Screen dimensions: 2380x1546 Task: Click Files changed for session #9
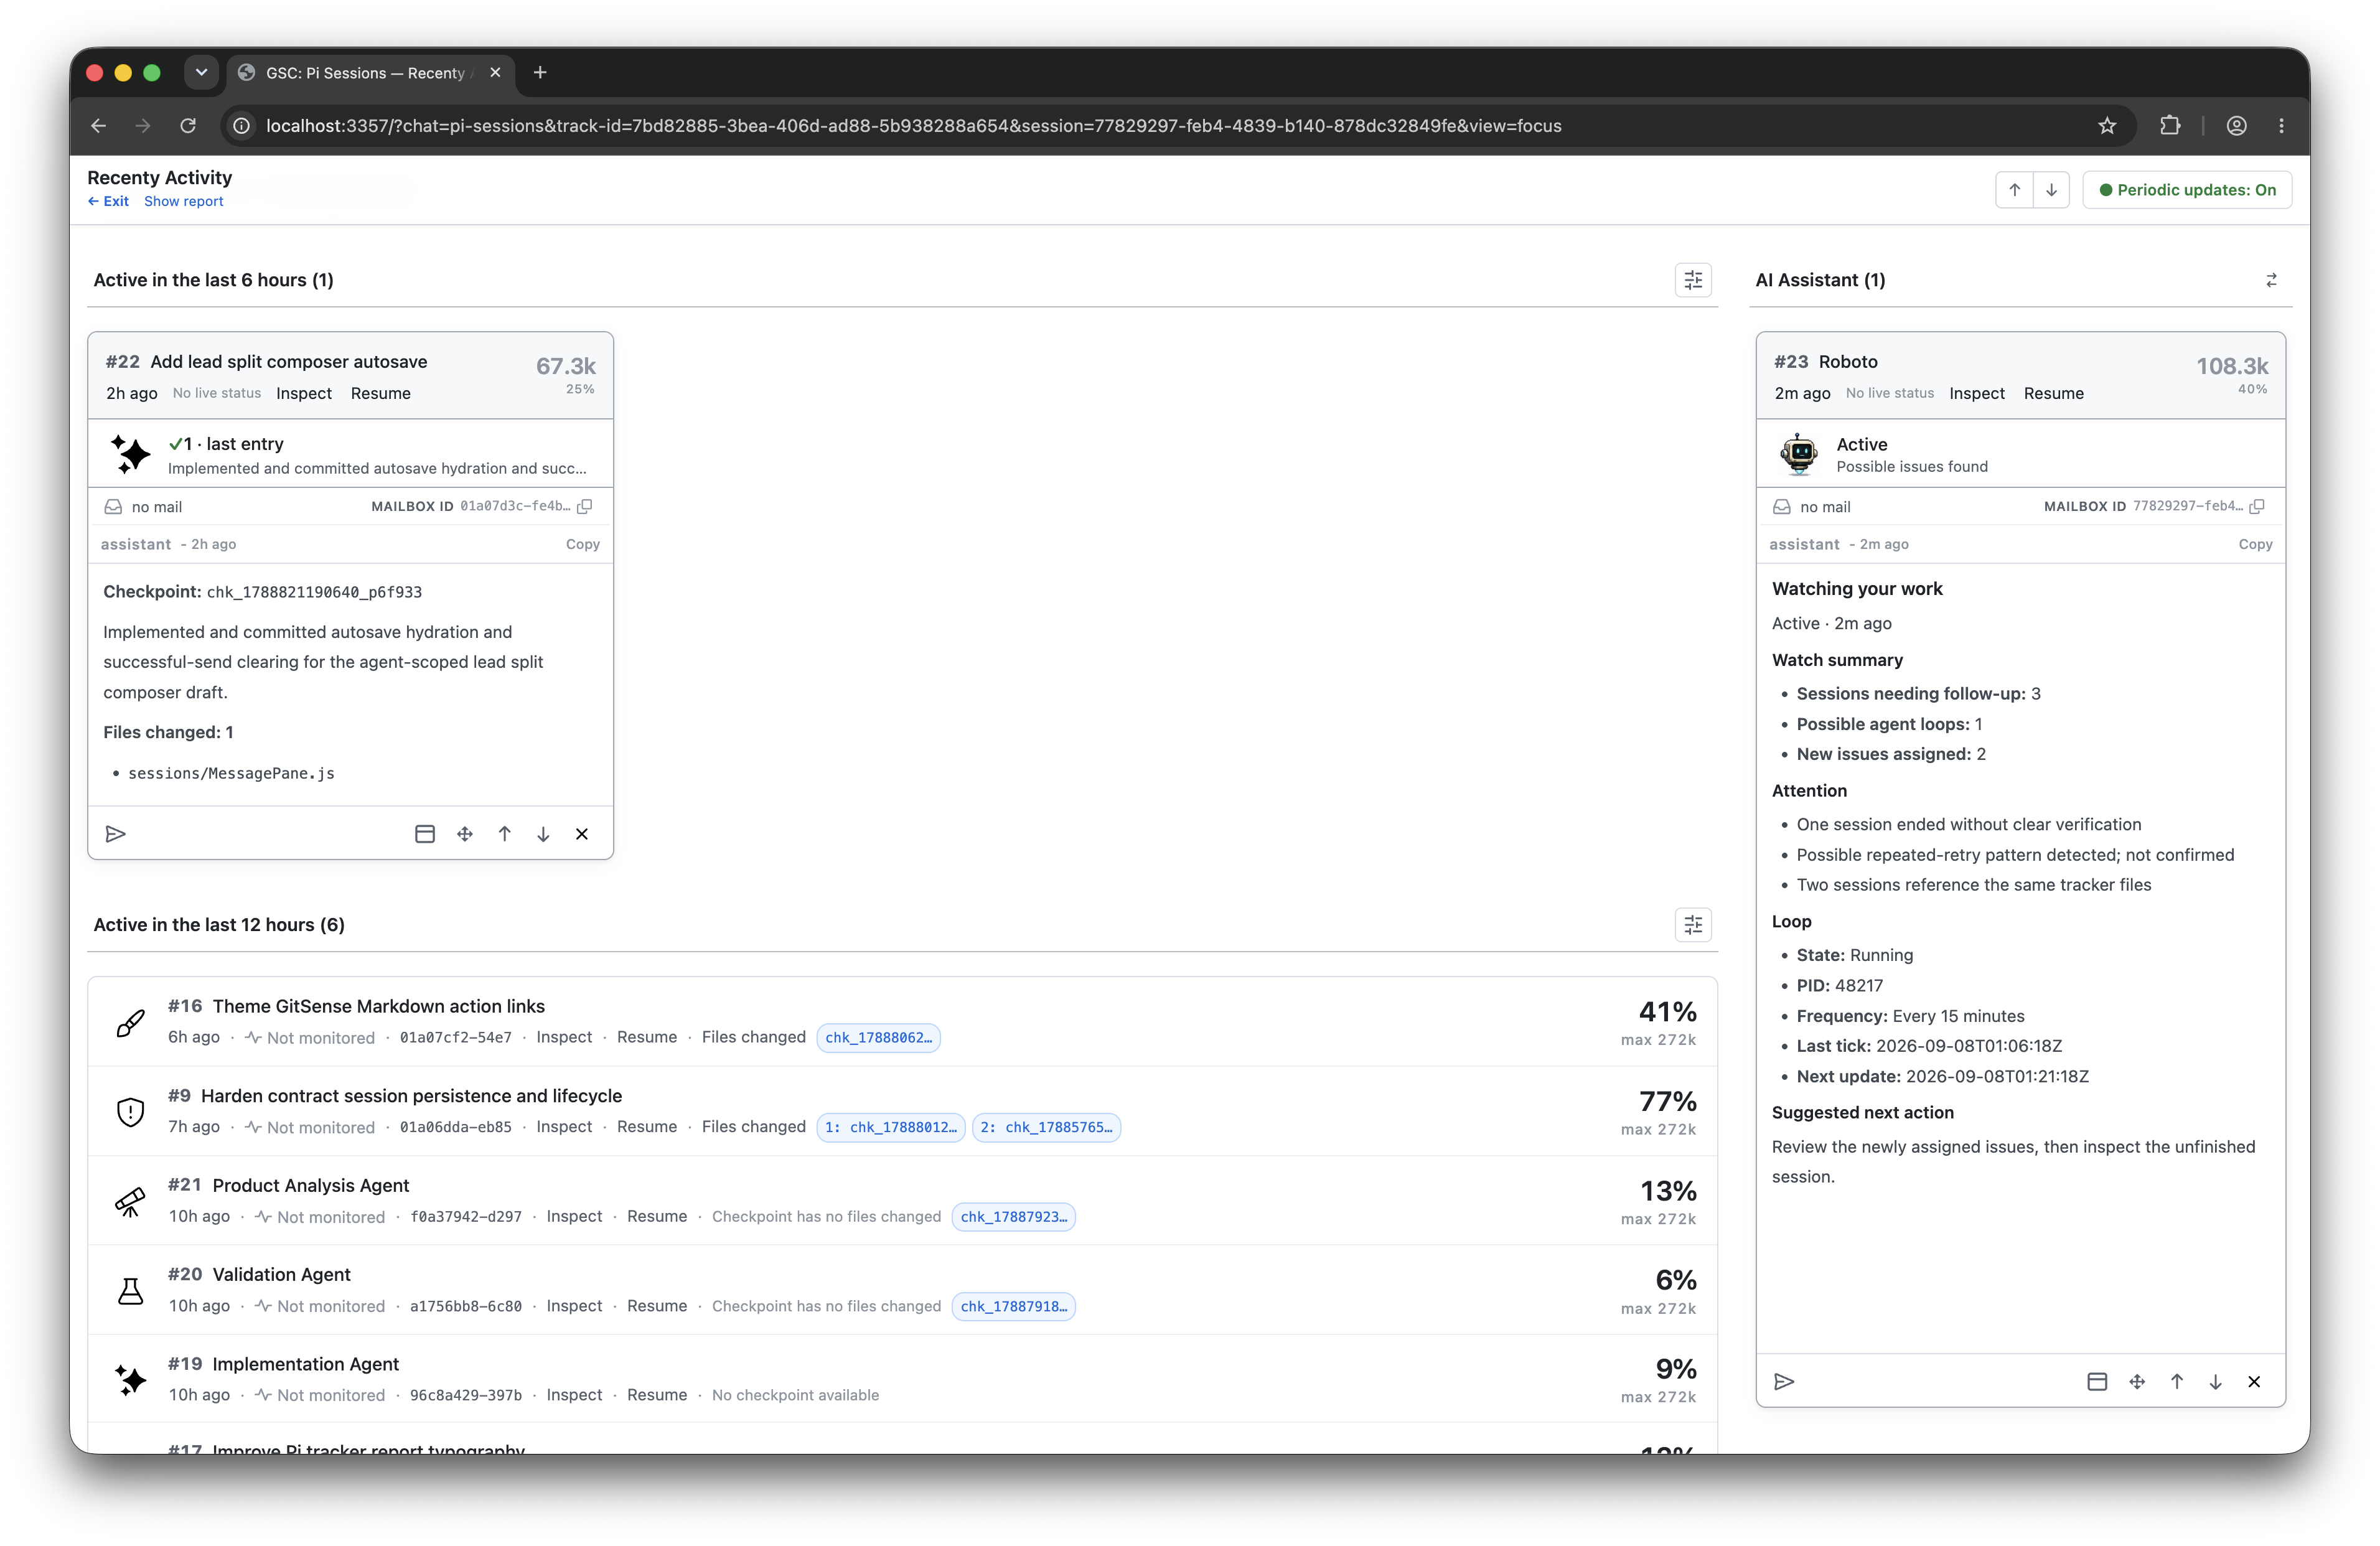pos(753,1126)
